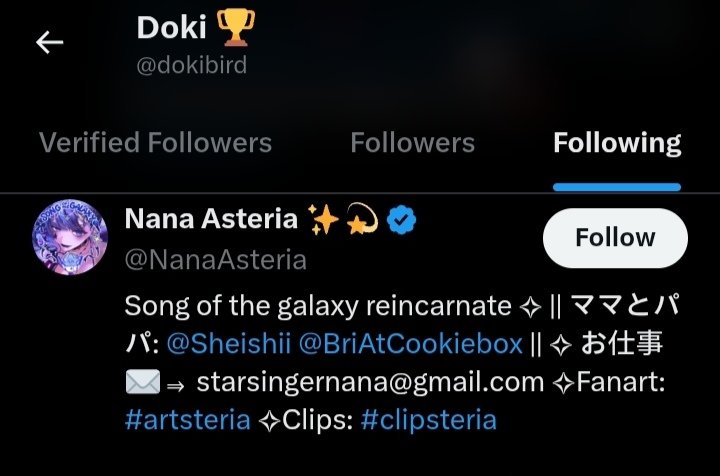Click the trophy emoji beside Doki

coord(235,29)
